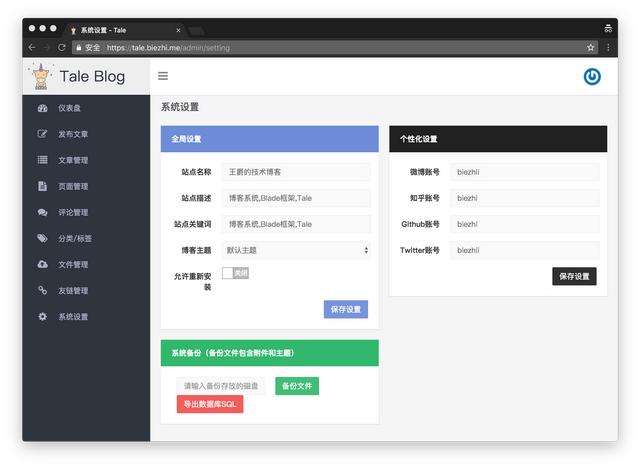The width and height of the screenshot is (640, 468).
Task: Open 仪表盘 menu item
Action: [69, 108]
